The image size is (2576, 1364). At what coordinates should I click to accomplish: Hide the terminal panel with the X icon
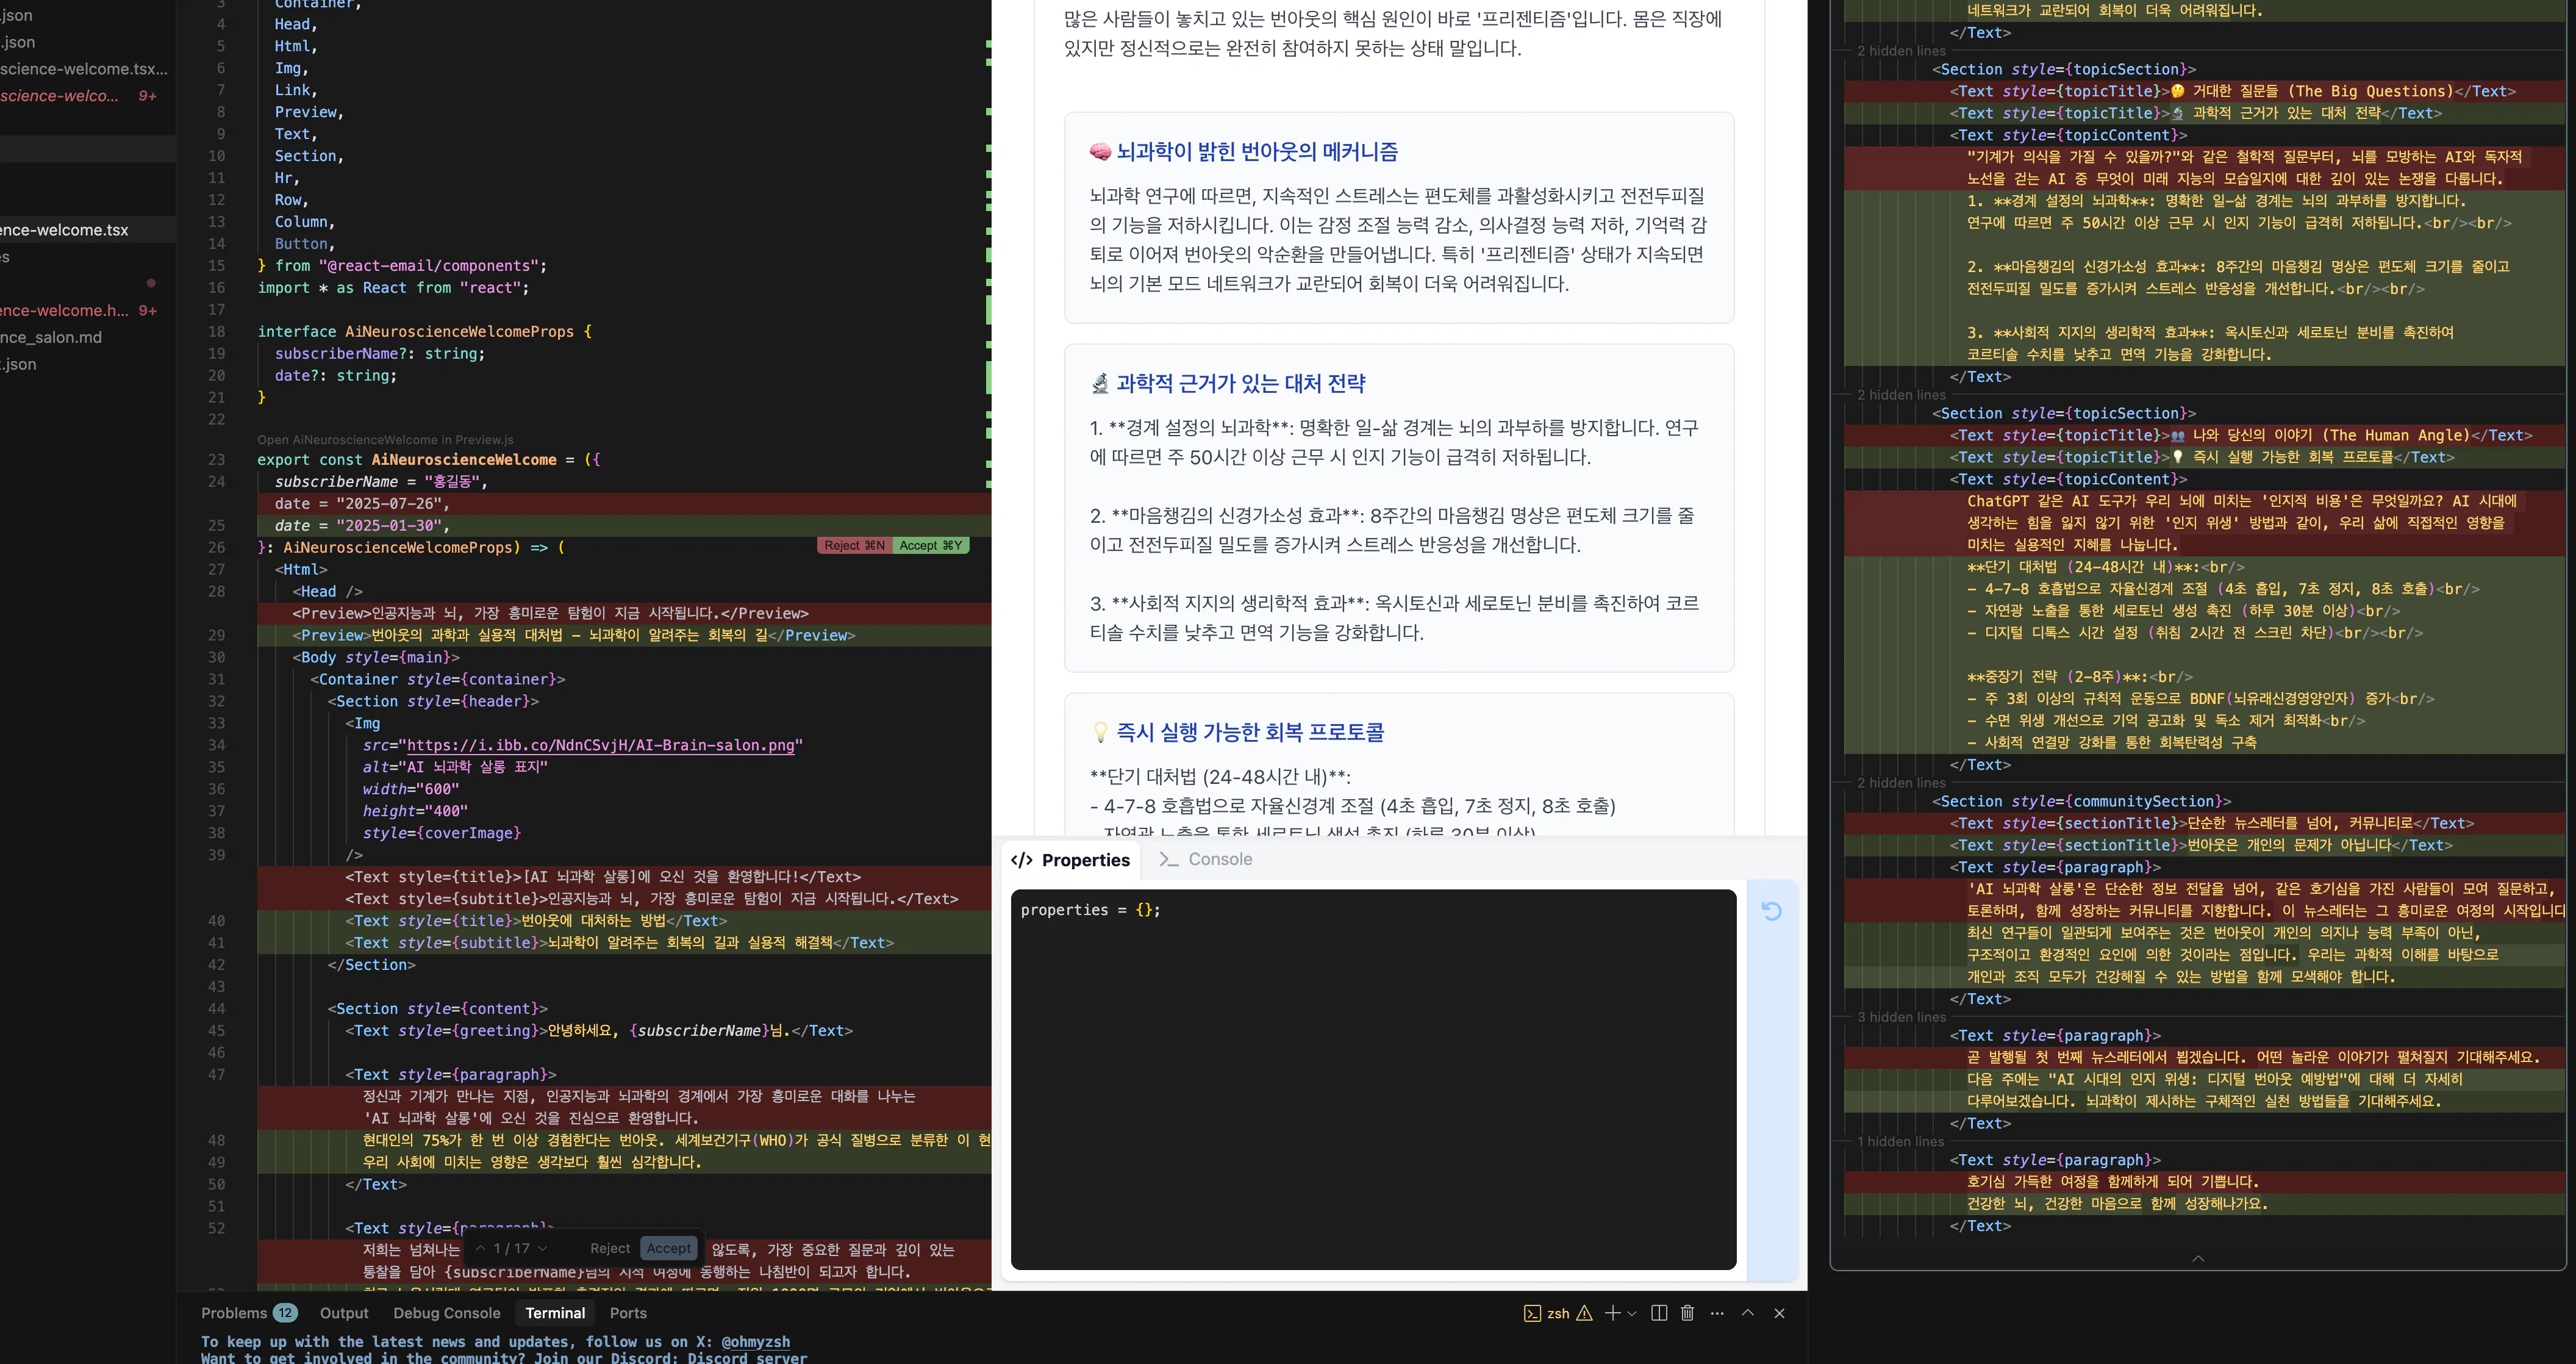[1779, 1313]
